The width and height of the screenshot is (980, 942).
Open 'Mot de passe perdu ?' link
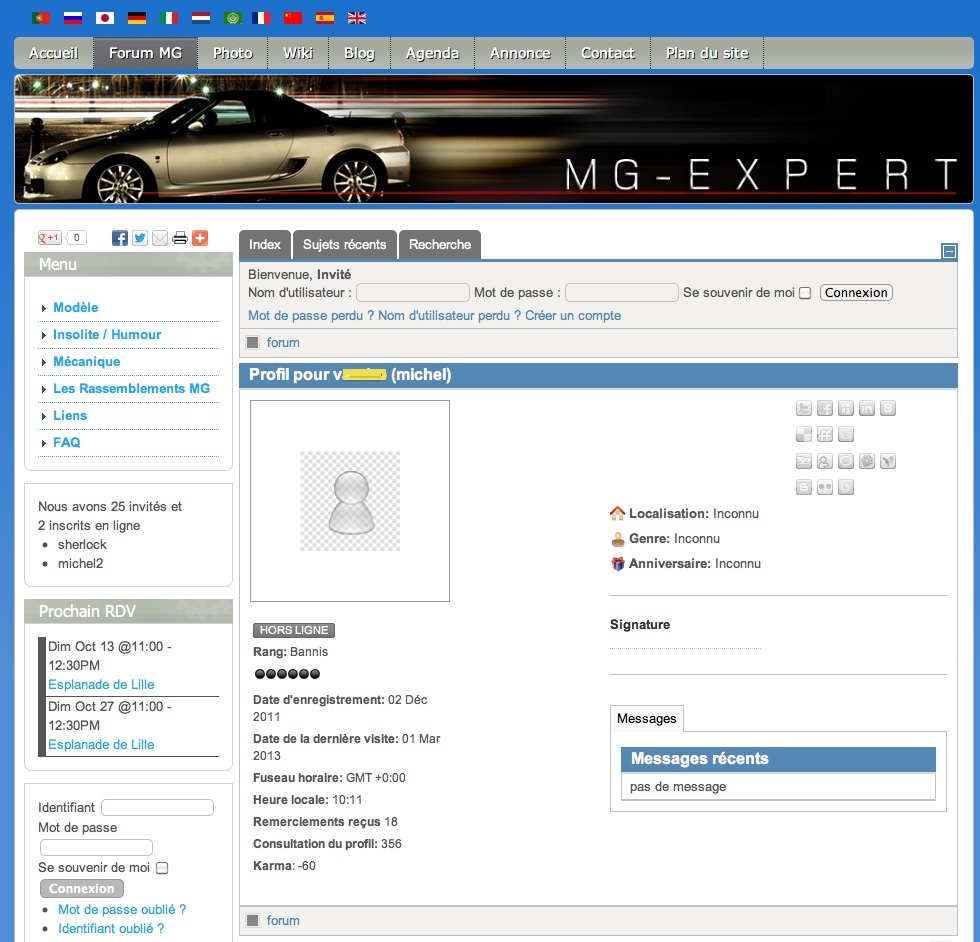click(311, 316)
